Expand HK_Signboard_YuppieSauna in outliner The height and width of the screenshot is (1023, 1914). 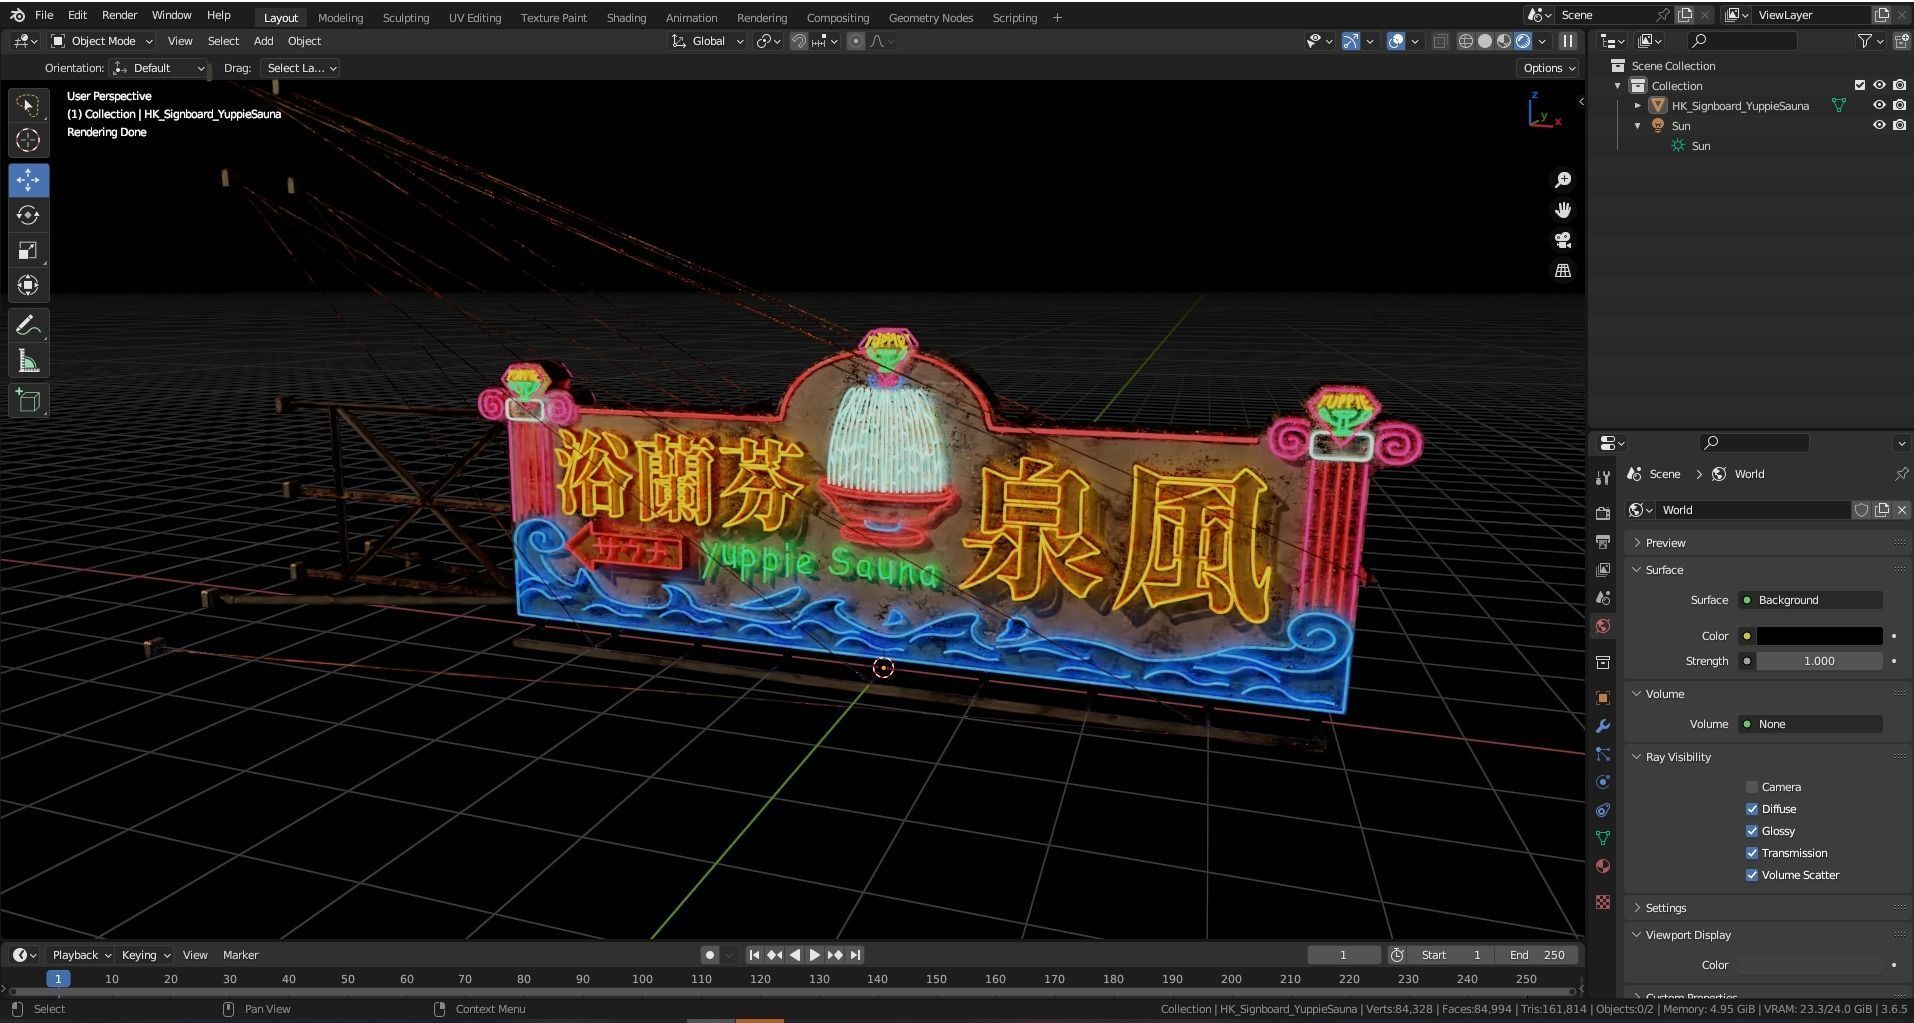tap(1638, 105)
